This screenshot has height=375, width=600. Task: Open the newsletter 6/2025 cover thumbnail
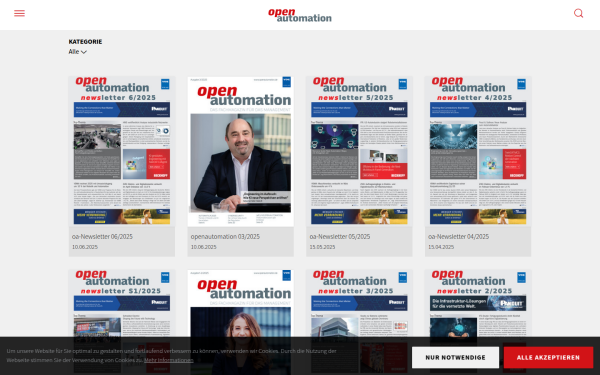click(x=122, y=151)
